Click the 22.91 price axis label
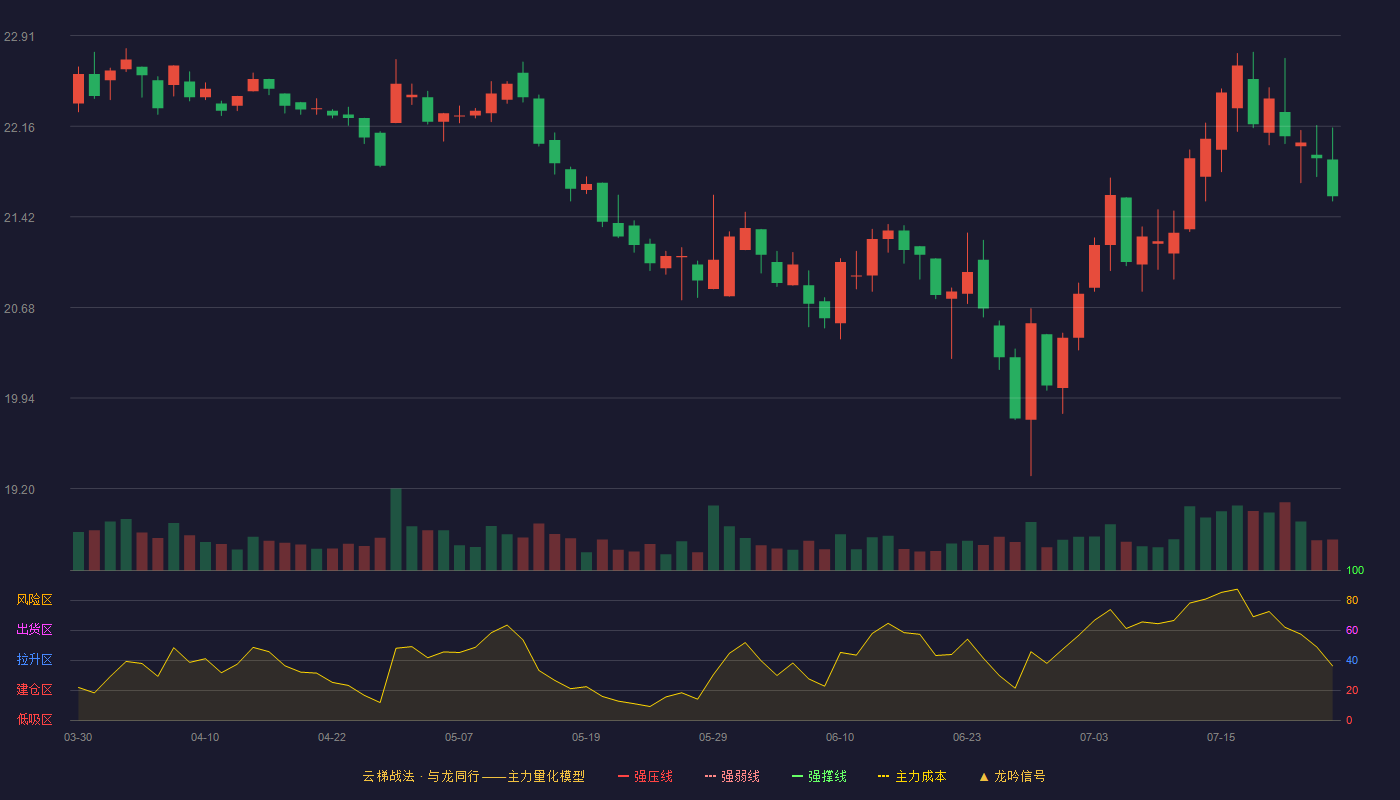Image resolution: width=1400 pixels, height=800 pixels. tap(19, 37)
